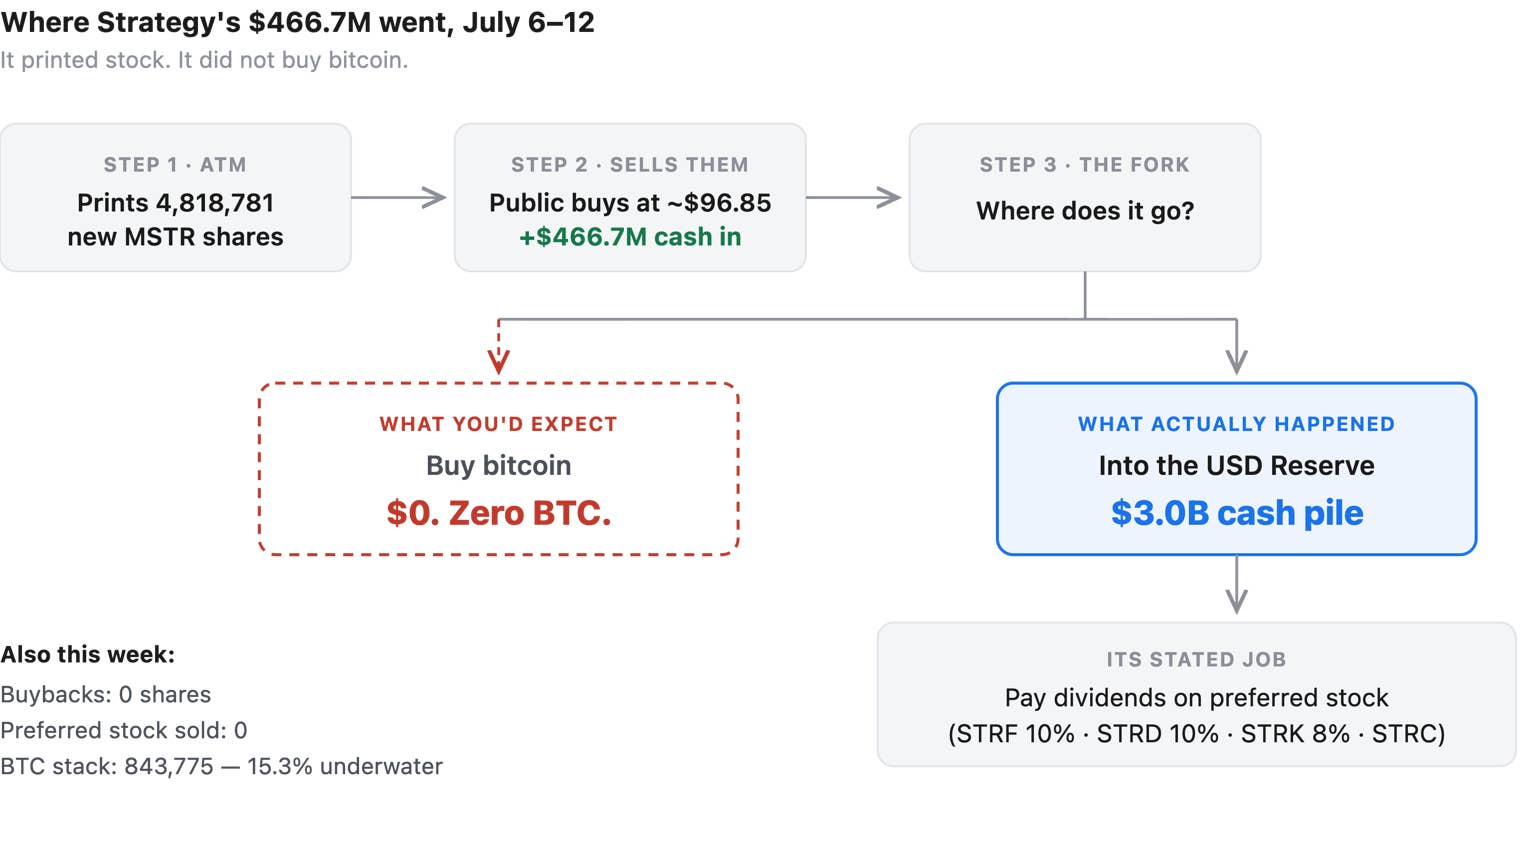1536x858 pixels.
Task: Click the gray arrowhead above What Actually Happened
Action: (x=1237, y=360)
